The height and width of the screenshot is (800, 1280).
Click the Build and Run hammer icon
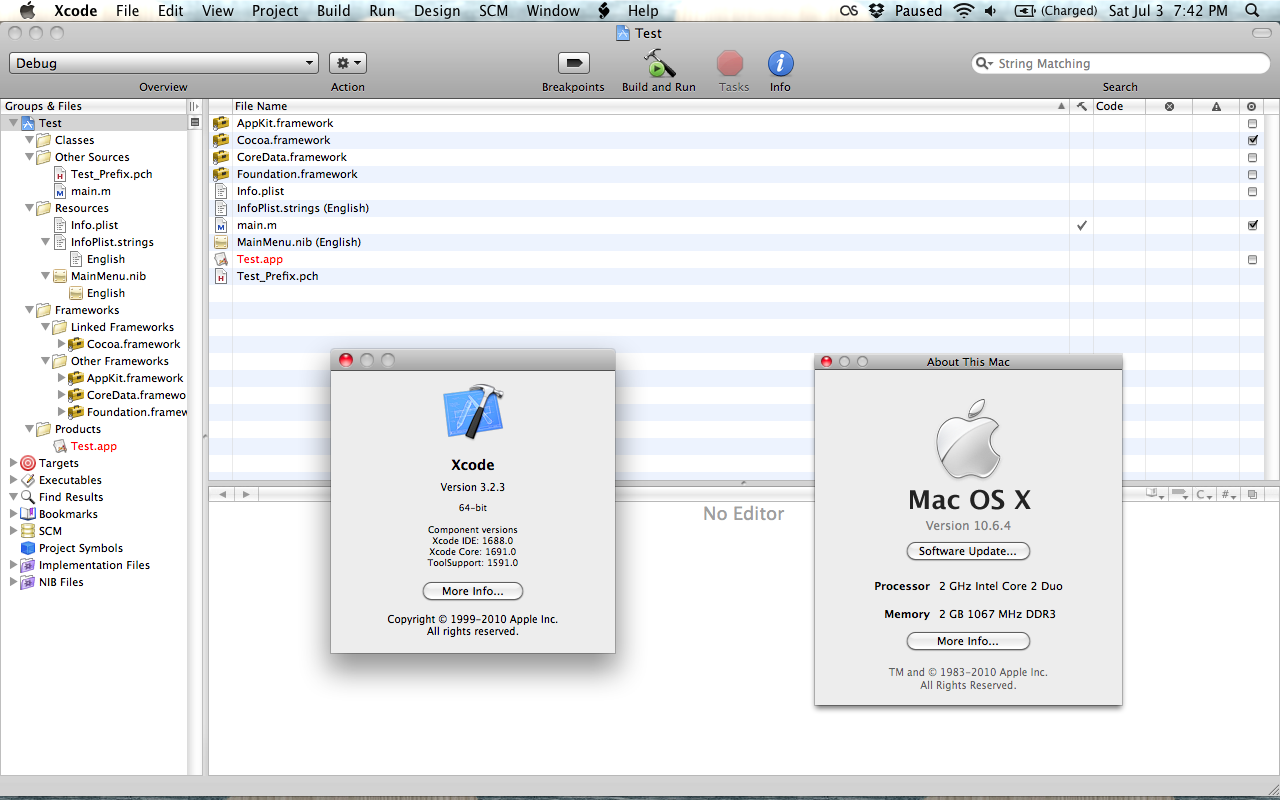pyautogui.click(x=658, y=63)
